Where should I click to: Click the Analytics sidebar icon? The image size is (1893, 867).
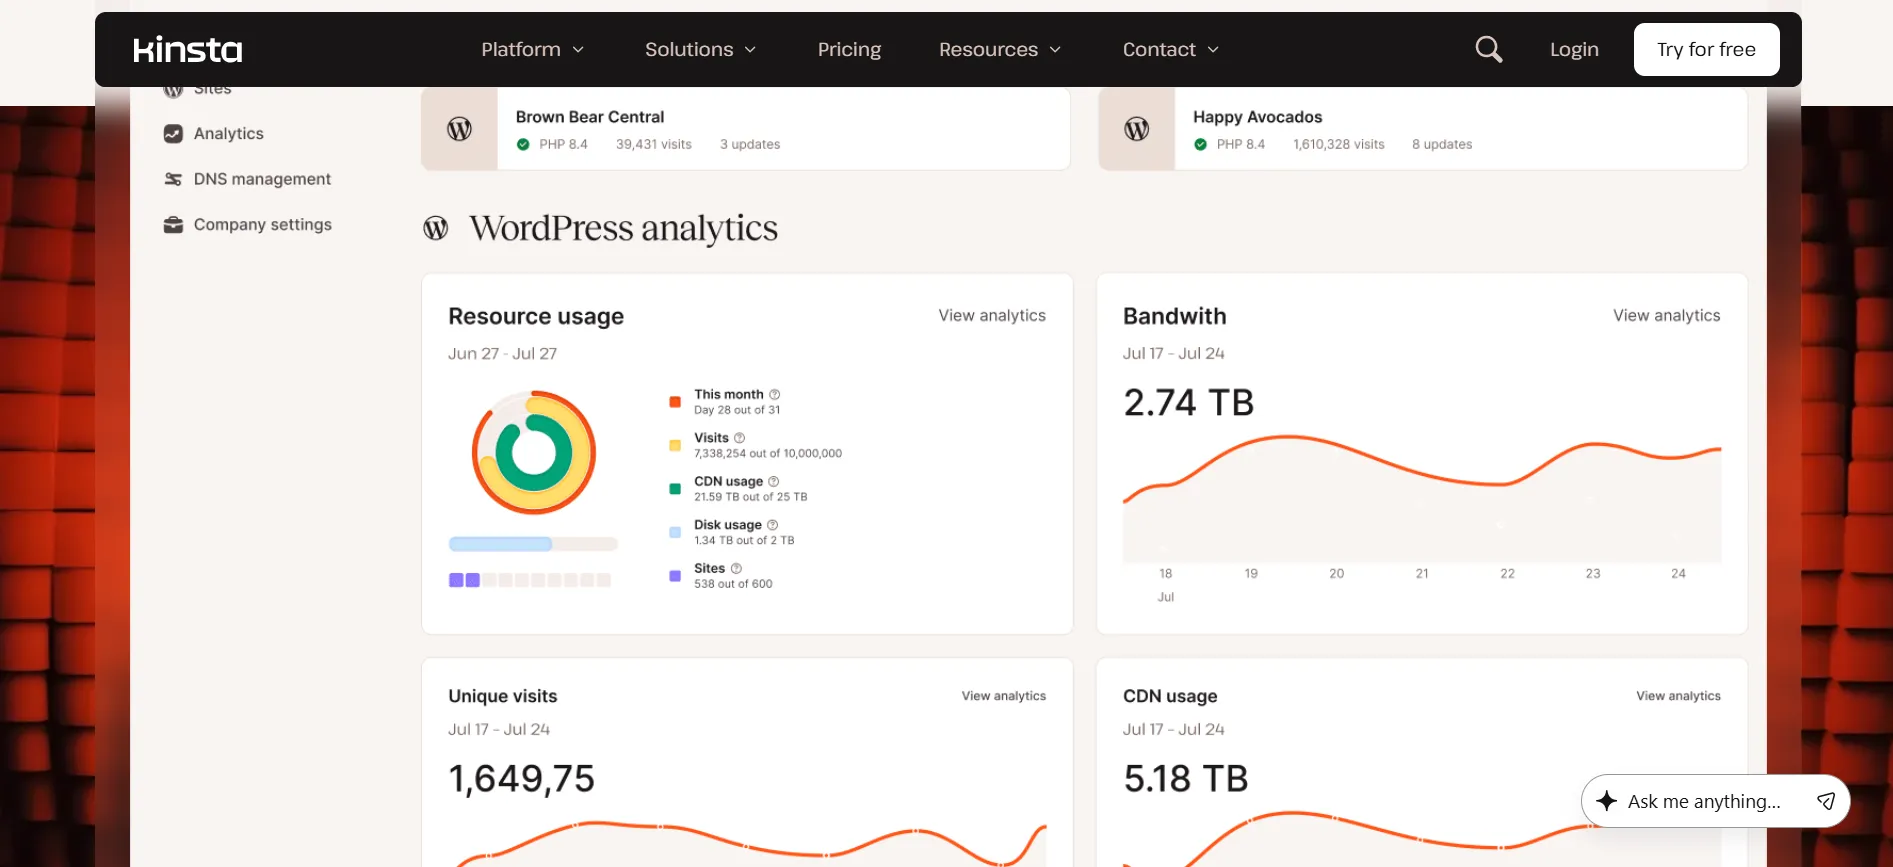173,133
